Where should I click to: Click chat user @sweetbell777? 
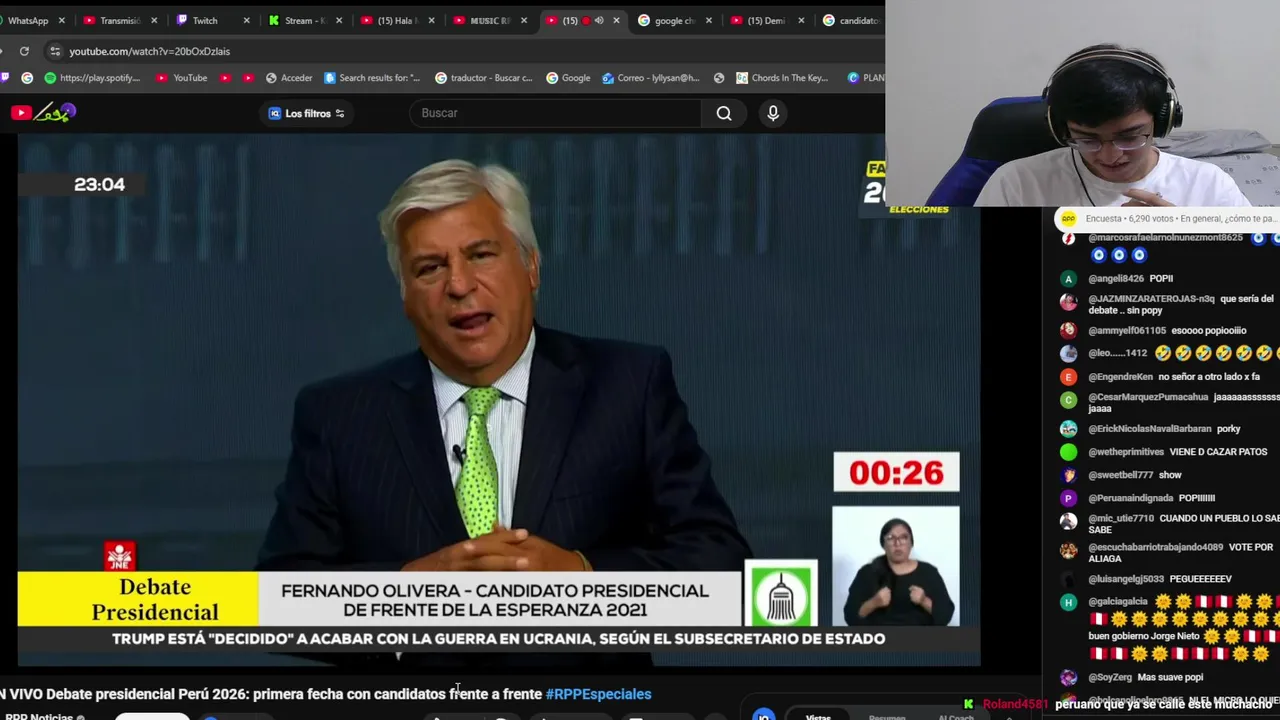[x=1121, y=475]
